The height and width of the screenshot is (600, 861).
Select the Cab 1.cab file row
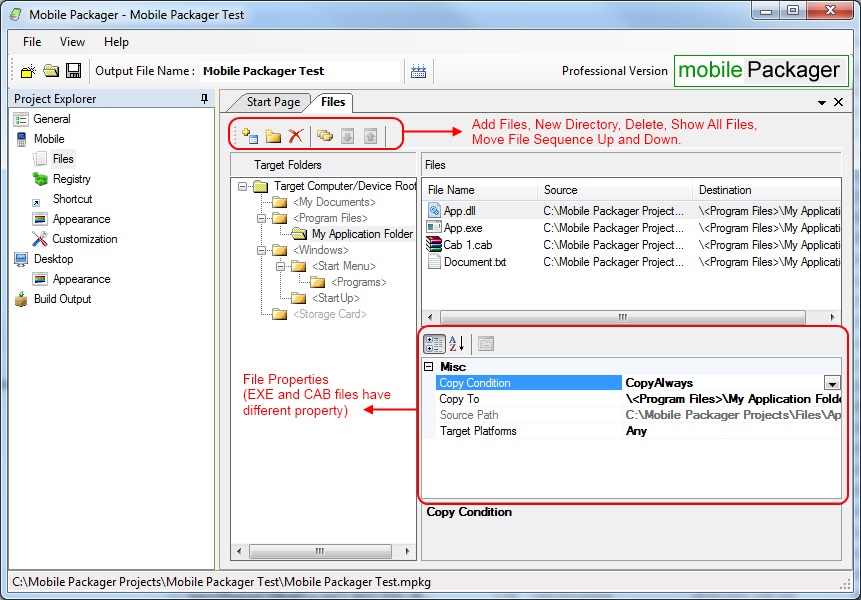(633, 245)
